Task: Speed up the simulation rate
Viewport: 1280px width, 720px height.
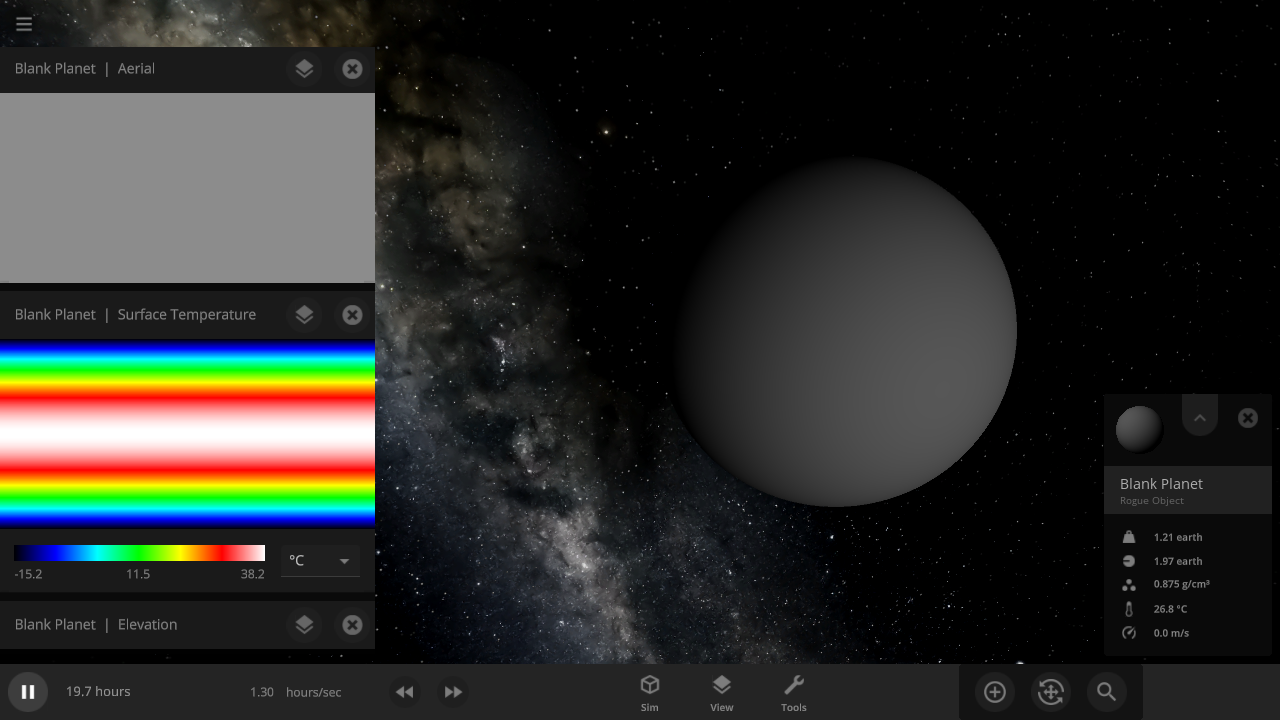Action: 453,692
